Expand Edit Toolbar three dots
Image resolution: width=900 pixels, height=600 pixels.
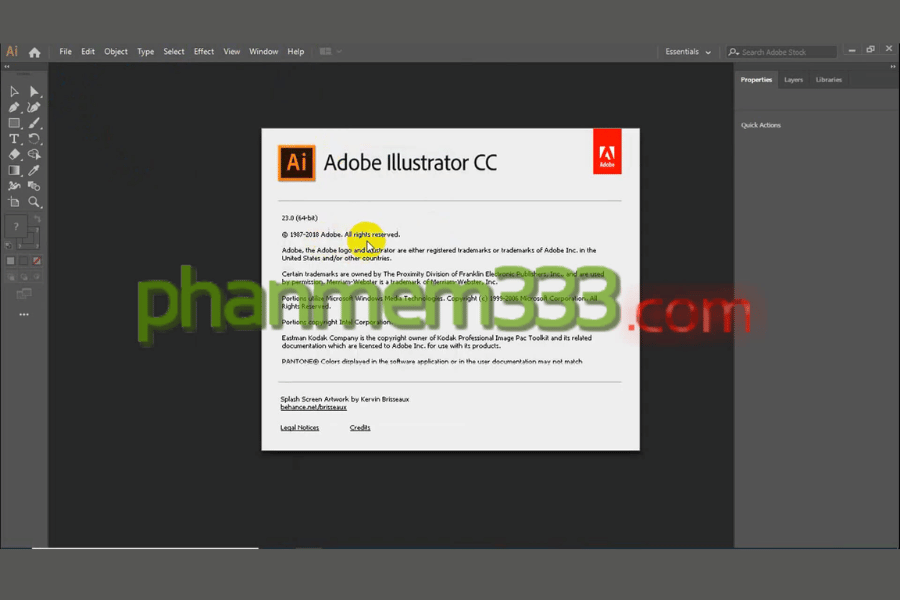[x=24, y=314]
